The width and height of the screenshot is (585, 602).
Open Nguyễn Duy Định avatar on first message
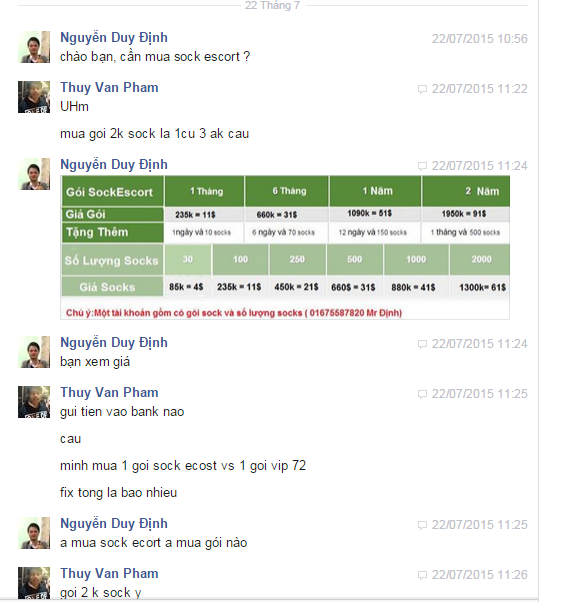34,47
